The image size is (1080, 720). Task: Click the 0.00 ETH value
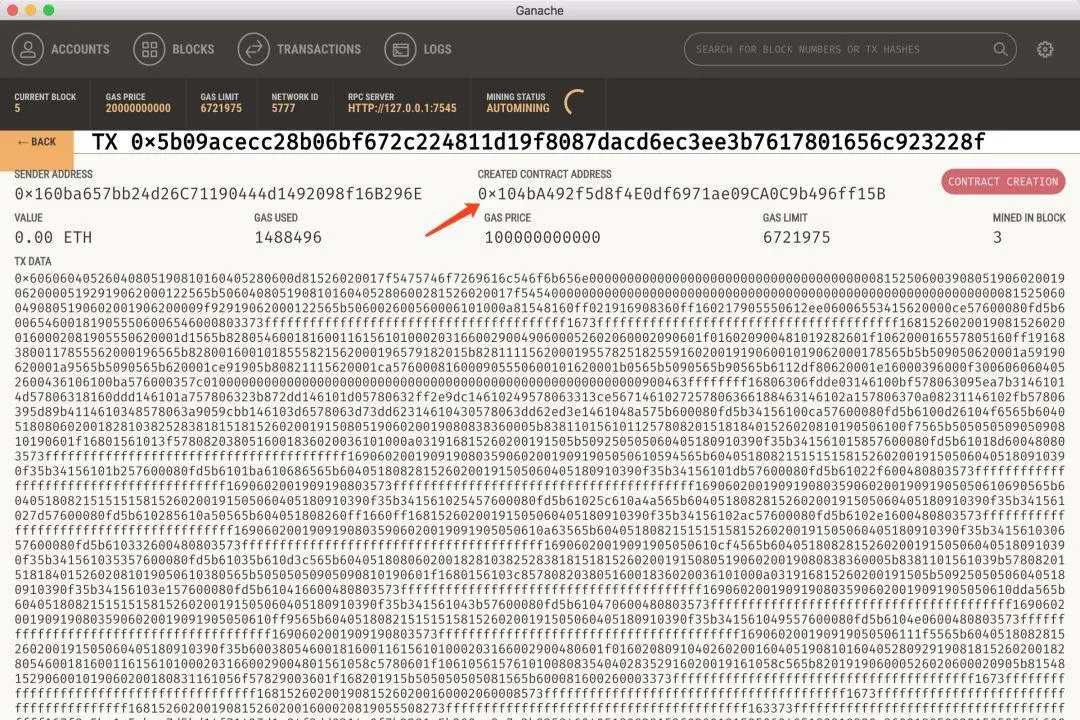(53, 237)
